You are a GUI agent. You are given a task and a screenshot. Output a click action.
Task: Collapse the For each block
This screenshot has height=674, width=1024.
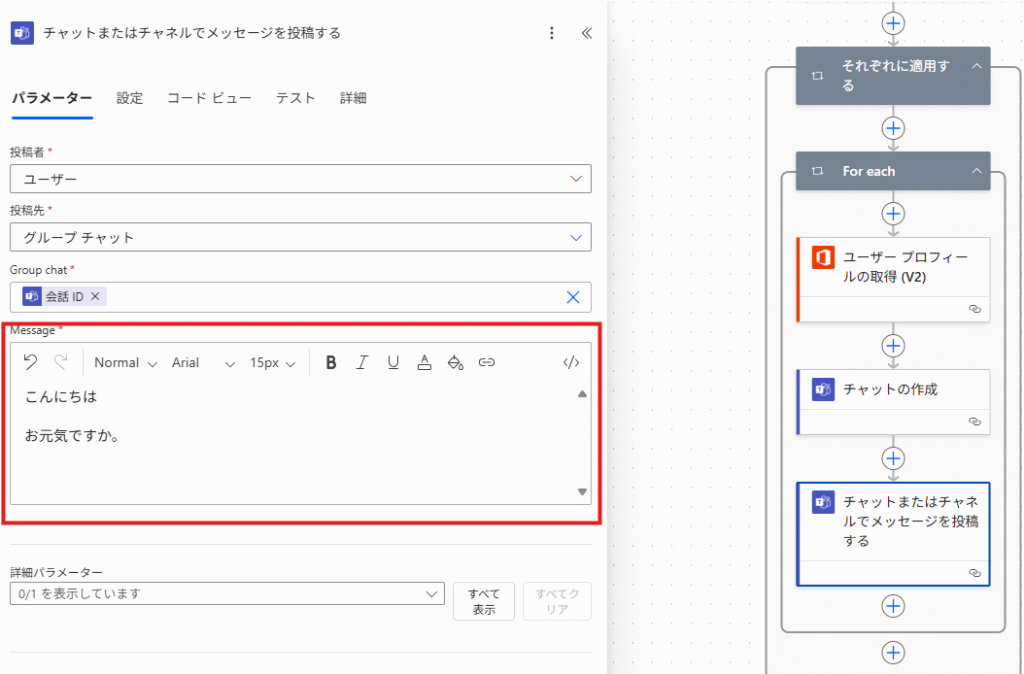click(976, 171)
